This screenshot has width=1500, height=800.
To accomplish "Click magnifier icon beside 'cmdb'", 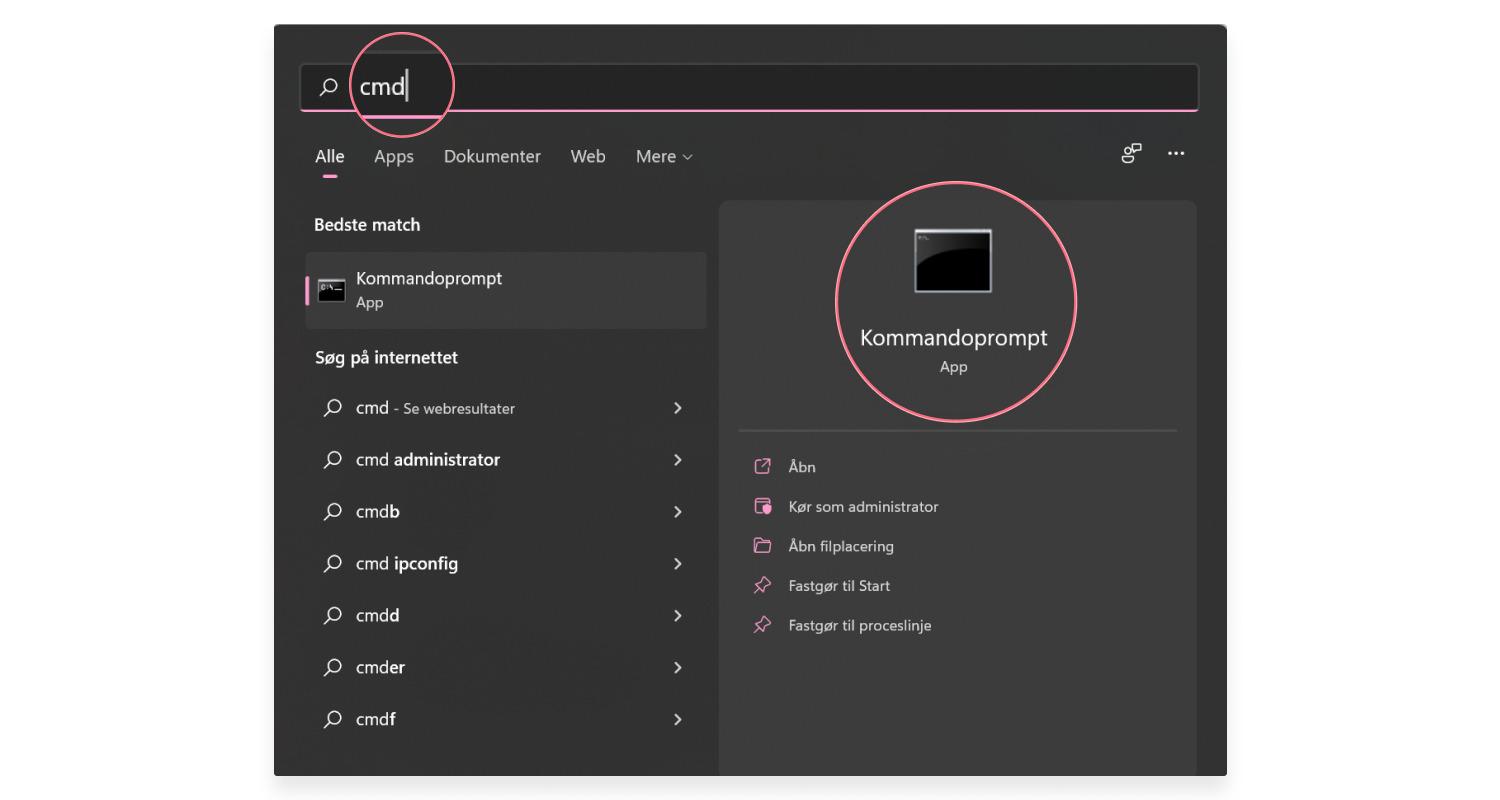I will click(333, 512).
